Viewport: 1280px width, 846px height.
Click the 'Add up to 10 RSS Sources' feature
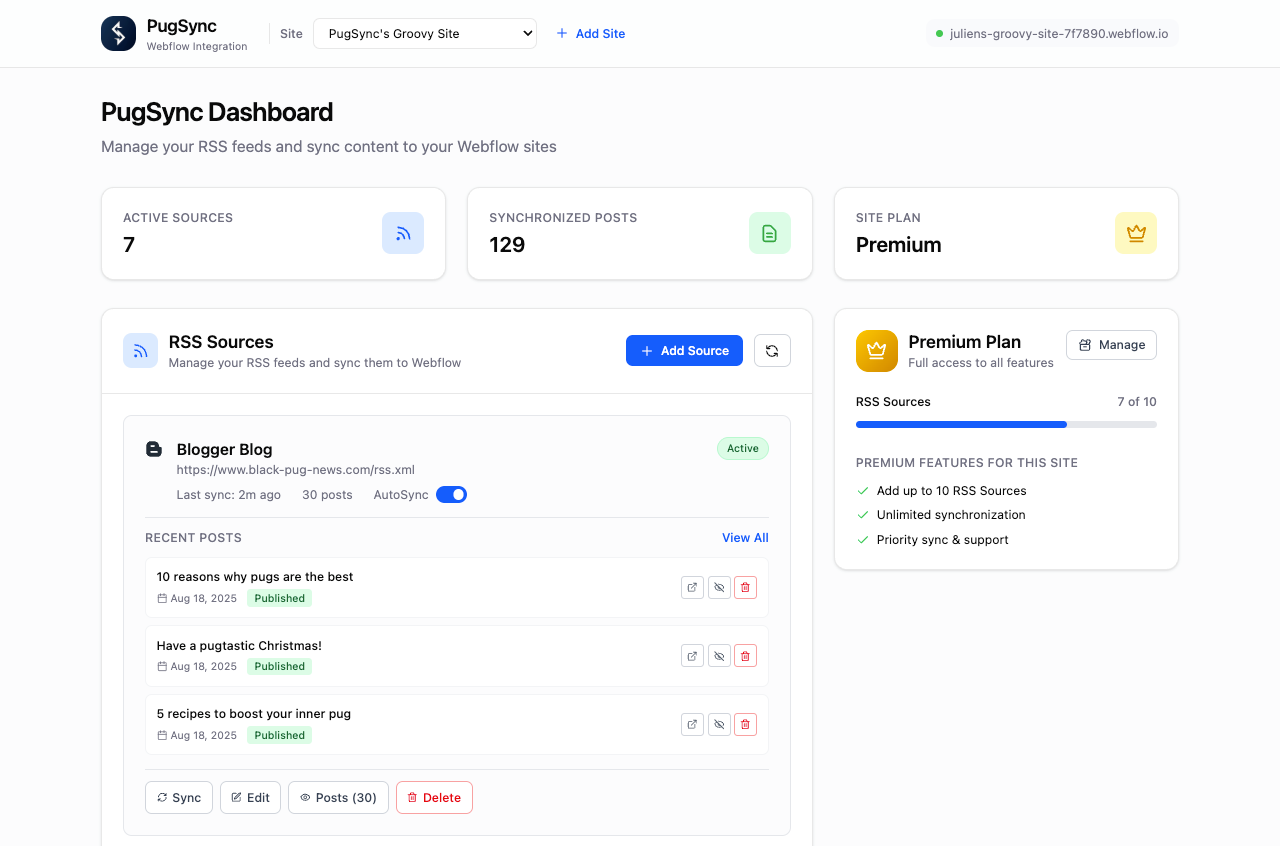(x=951, y=490)
